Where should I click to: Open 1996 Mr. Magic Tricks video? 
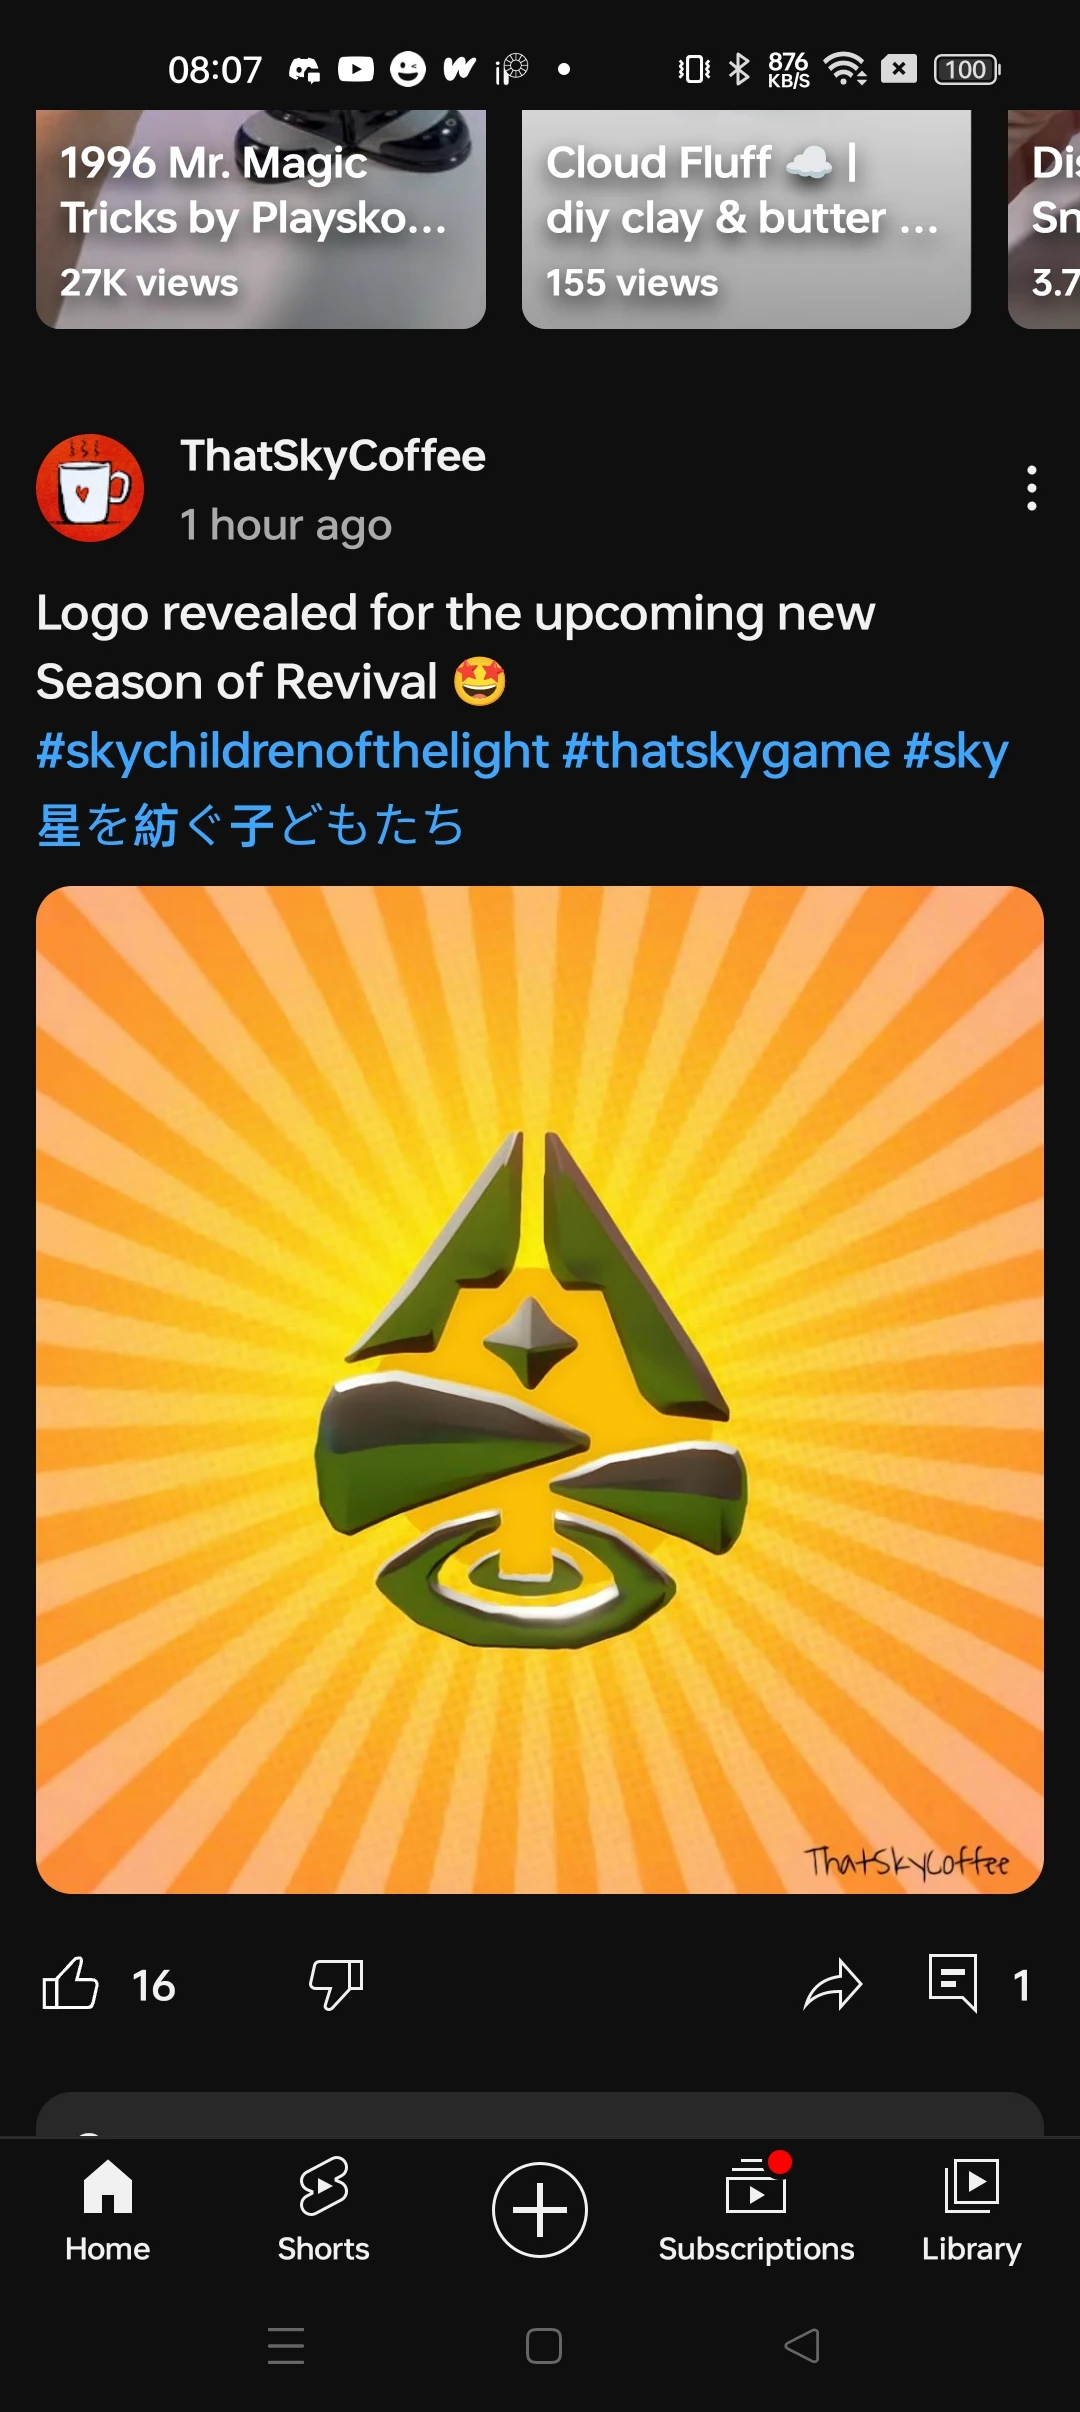pyautogui.click(x=261, y=219)
